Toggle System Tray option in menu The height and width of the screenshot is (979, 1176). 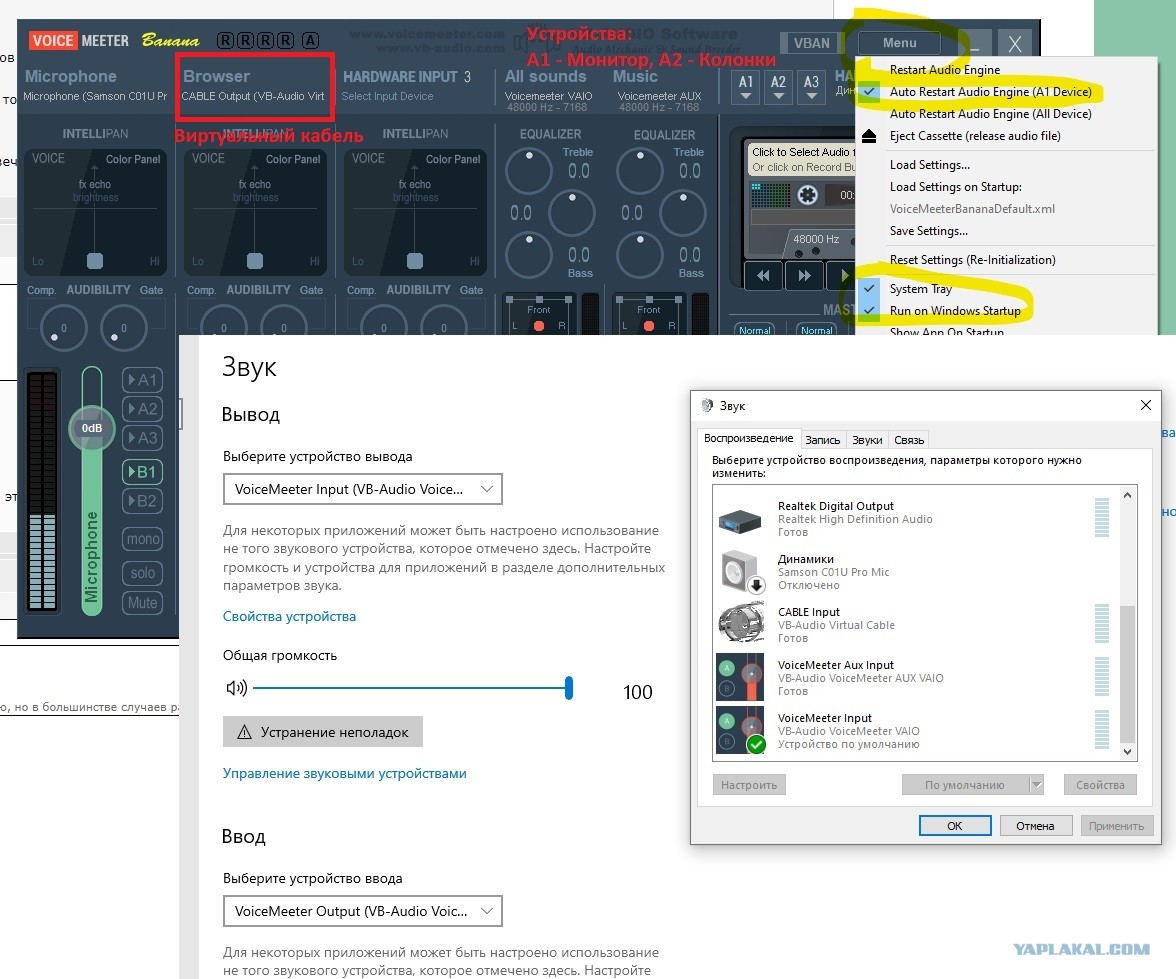pyautogui.click(x=920, y=289)
